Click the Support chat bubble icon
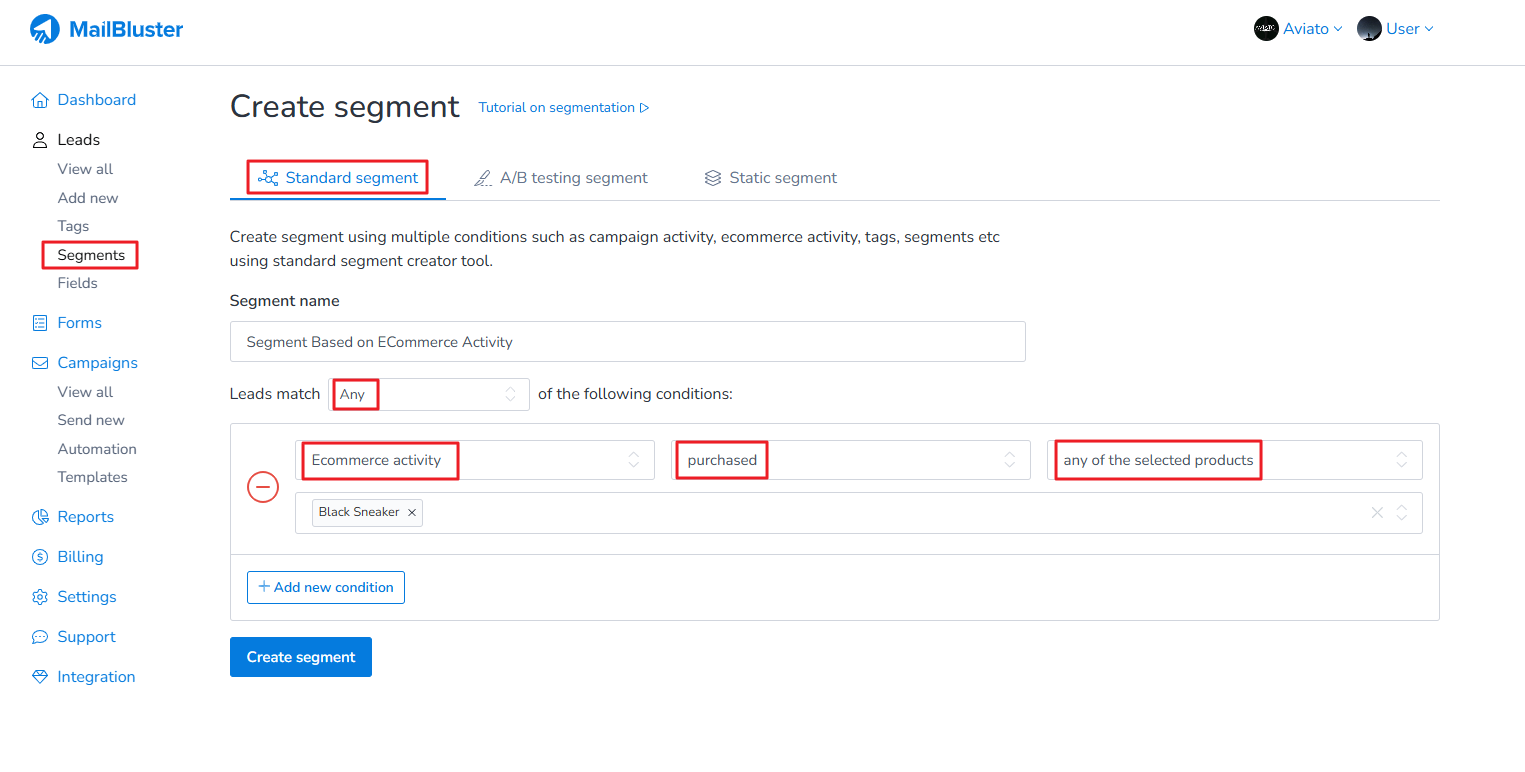The width and height of the screenshot is (1525, 772). (x=40, y=637)
